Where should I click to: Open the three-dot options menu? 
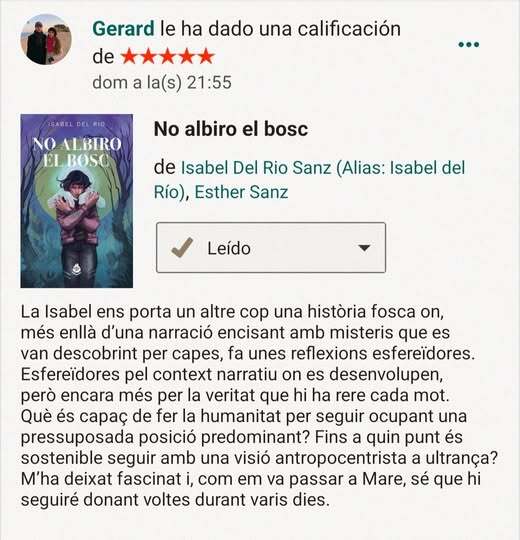tap(469, 44)
